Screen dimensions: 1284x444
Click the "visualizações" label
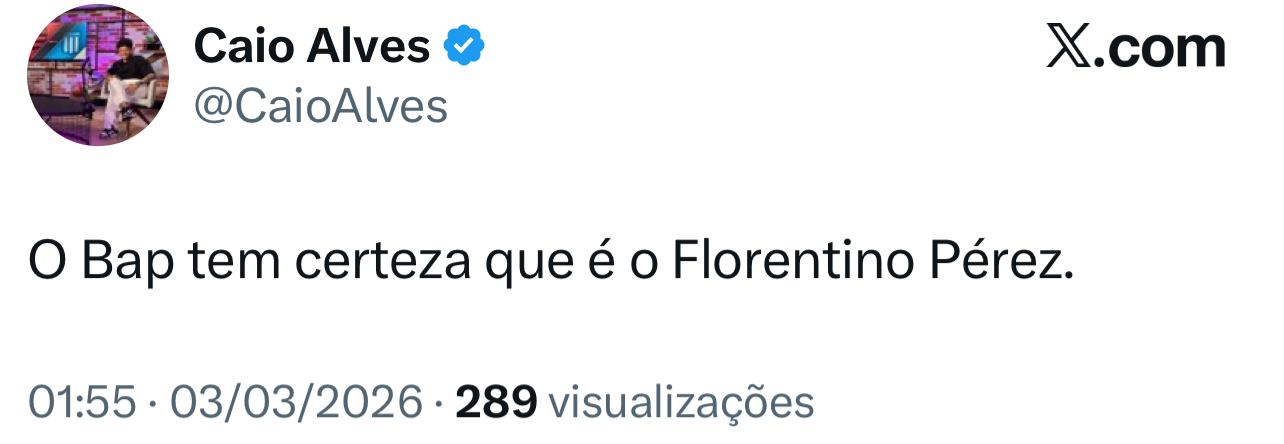pyautogui.click(x=683, y=402)
